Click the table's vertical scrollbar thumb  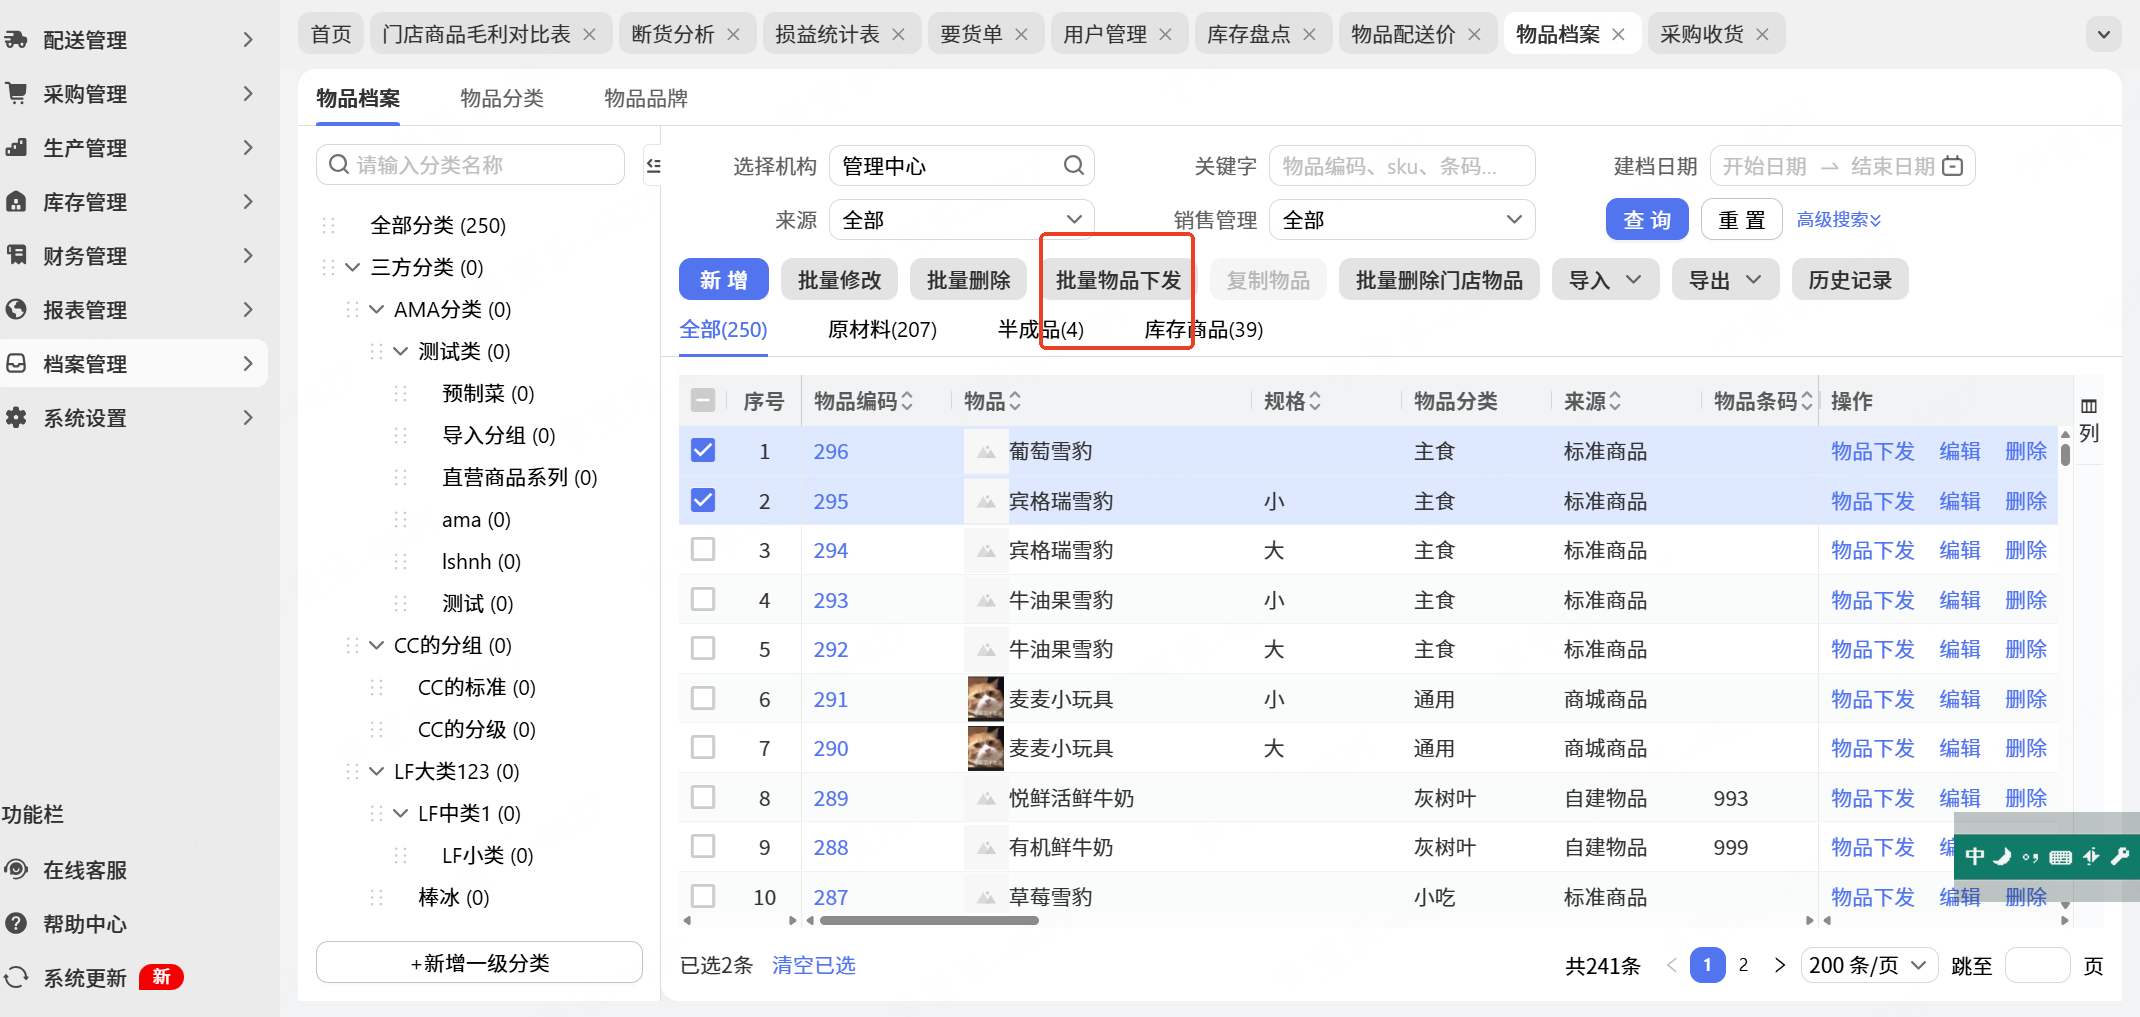pyautogui.click(x=2065, y=453)
